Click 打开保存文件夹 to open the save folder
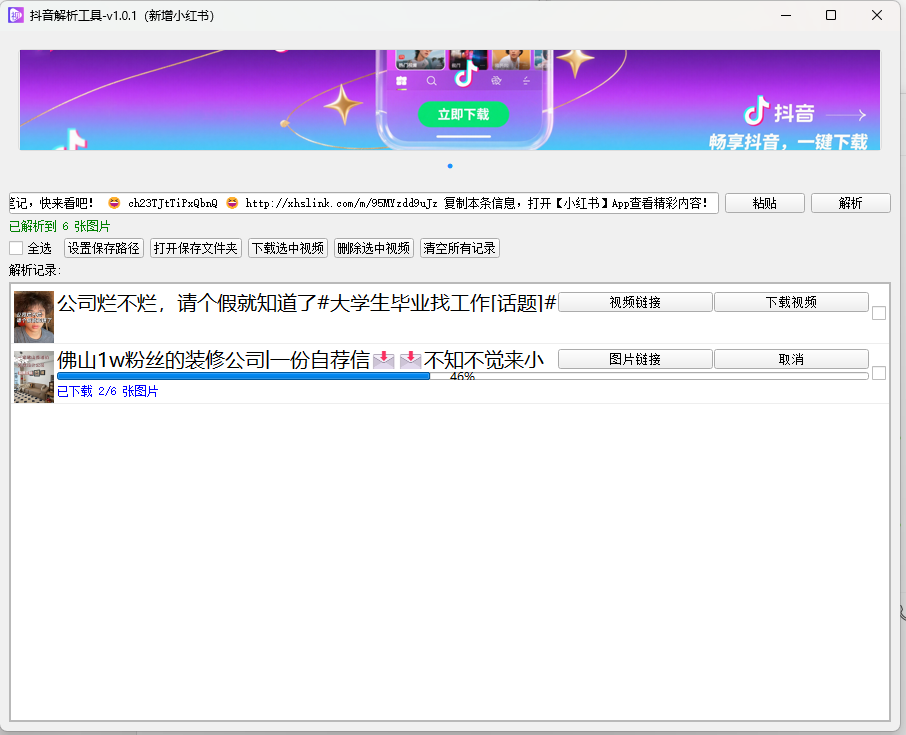Screen dimensions: 906x735 point(196,248)
